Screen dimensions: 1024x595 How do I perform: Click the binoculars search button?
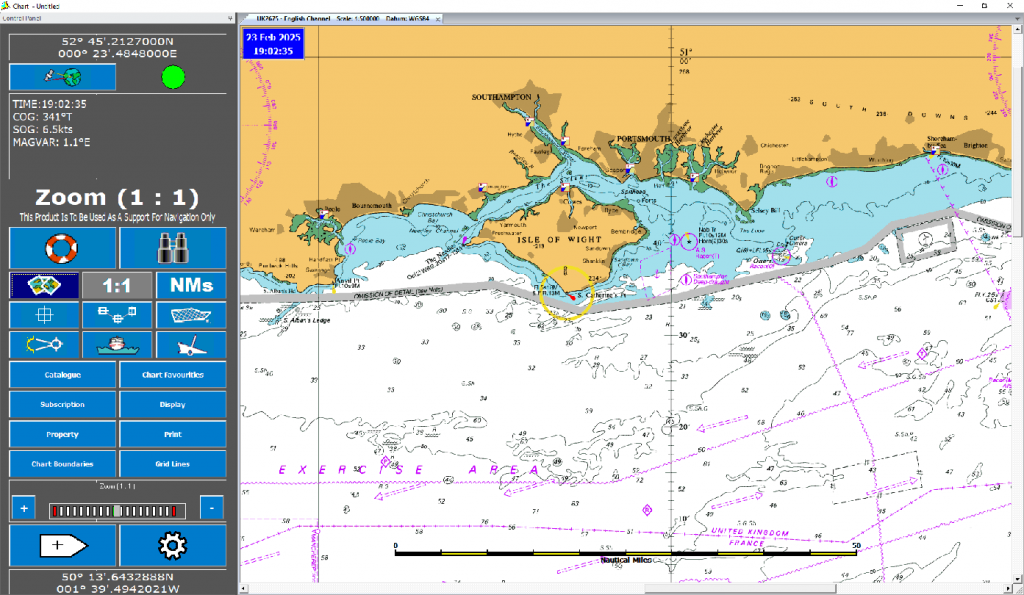click(173, 247)
